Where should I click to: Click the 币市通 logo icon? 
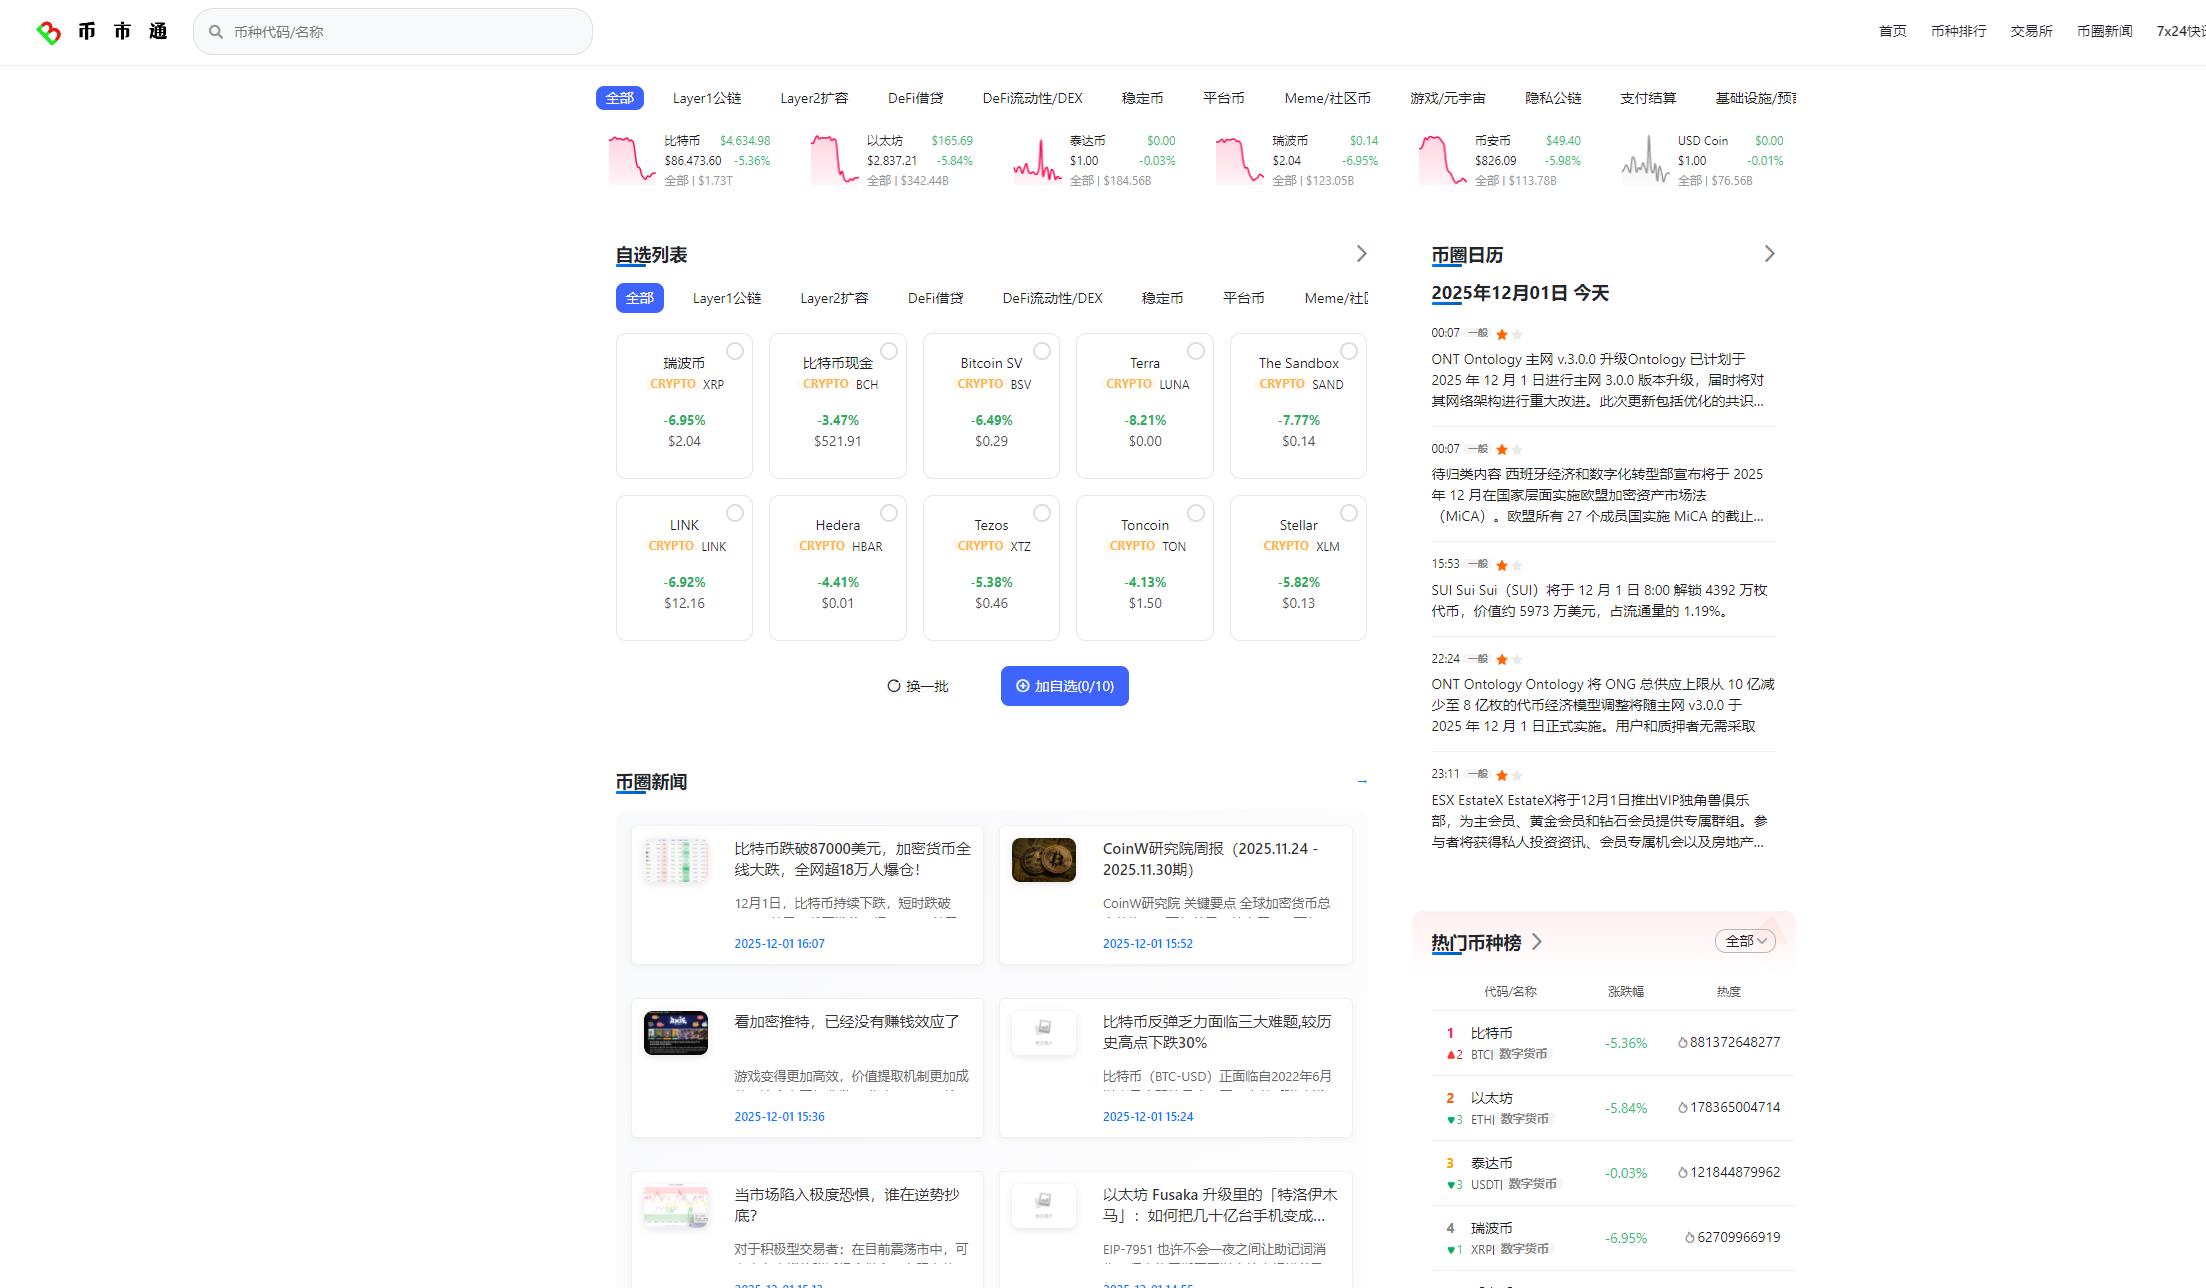[x=47, y=31]
